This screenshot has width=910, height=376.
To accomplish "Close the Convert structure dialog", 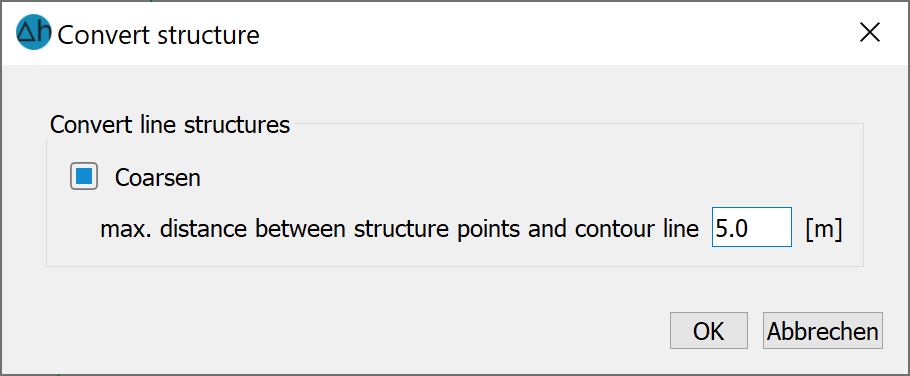I will point(870,33).
